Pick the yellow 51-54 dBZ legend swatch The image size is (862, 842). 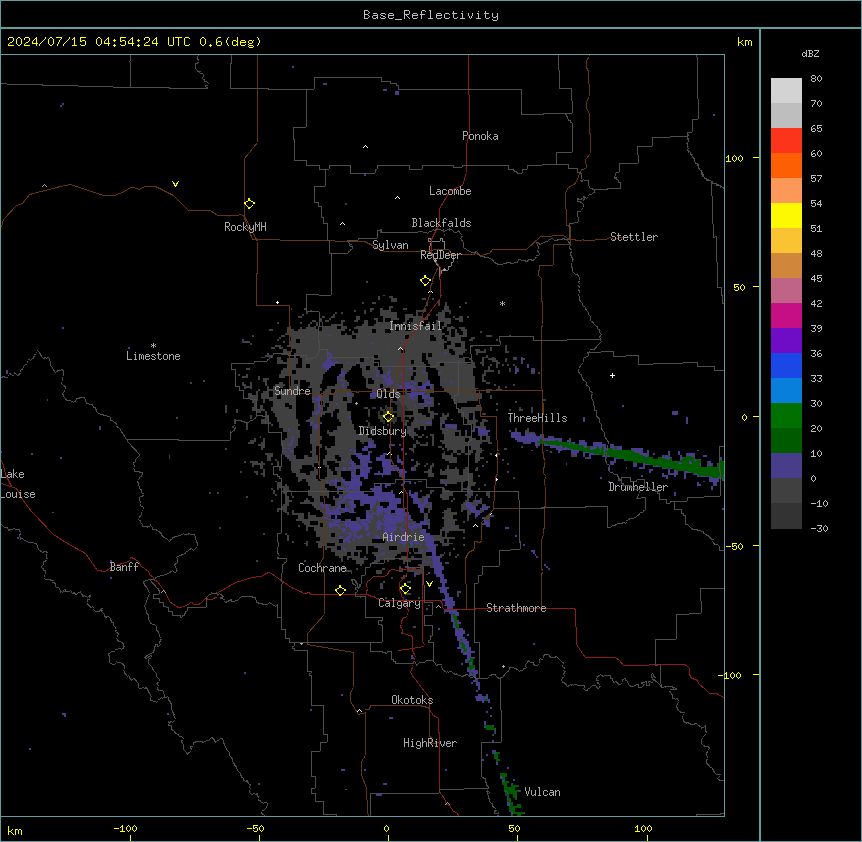[x=786, y=215]
